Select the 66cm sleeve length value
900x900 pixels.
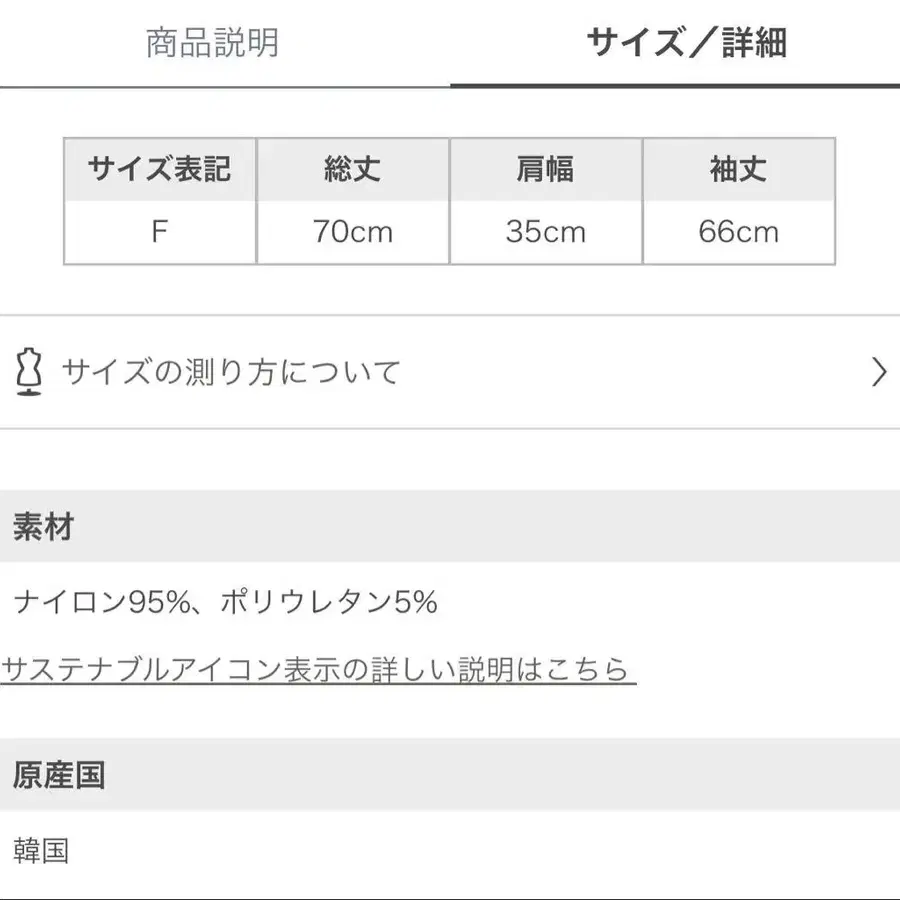pos(738,232)
